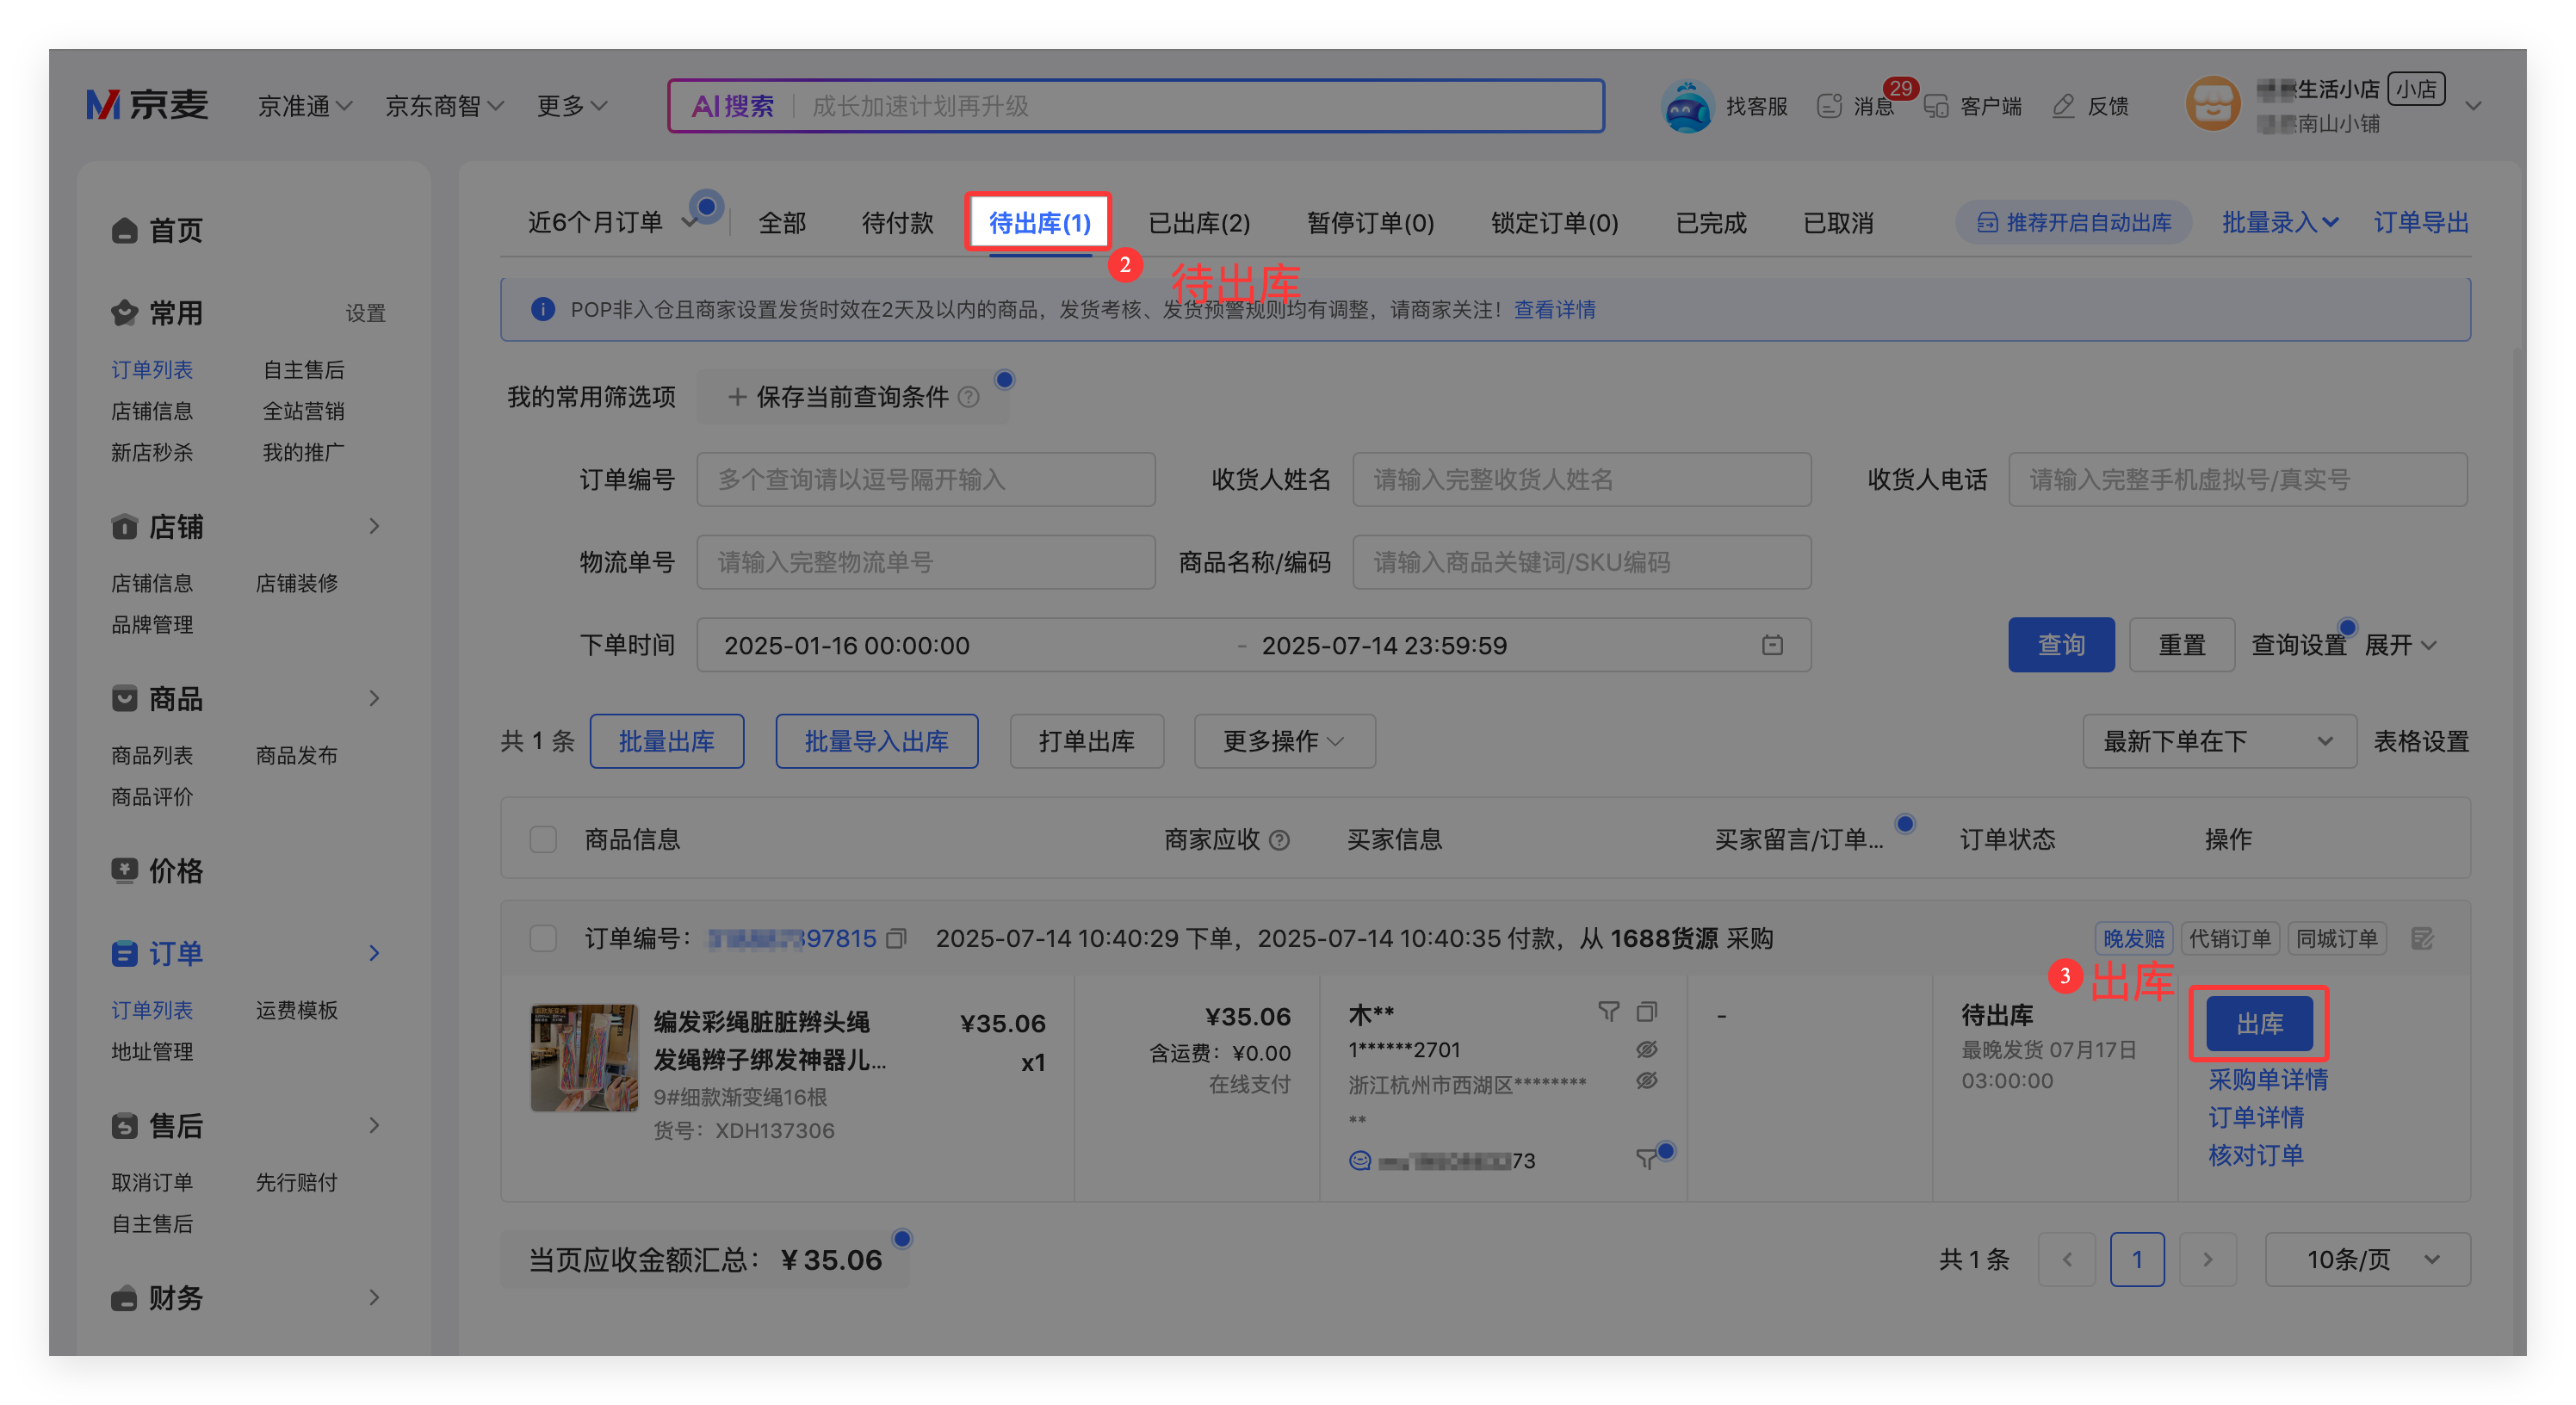Reveal the hidden buyer phone number

1646,1049
